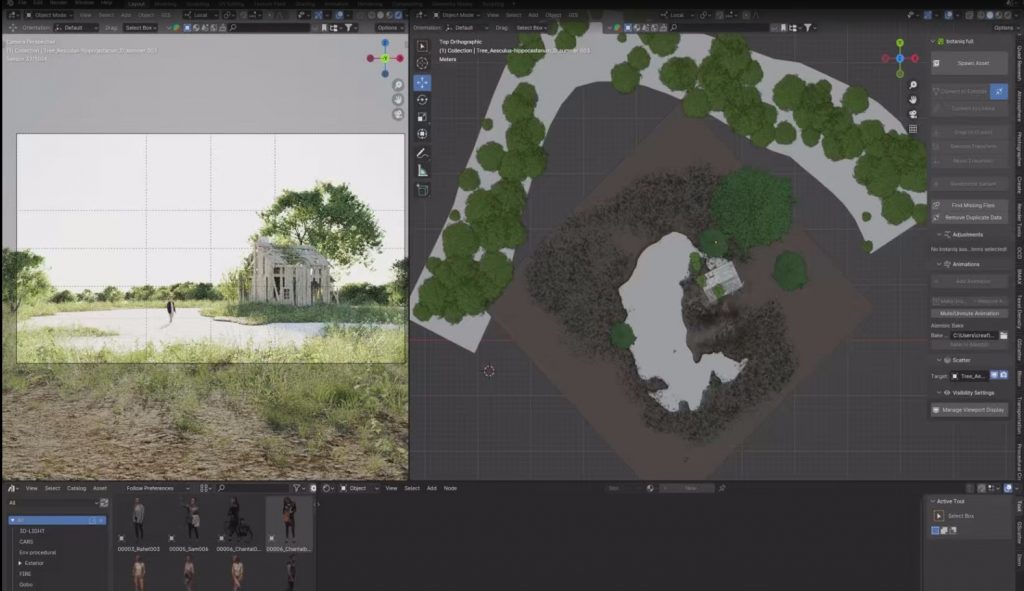Select the 00003_Rahel003 asset thumbnail
Viewport: 1024px width, 591px height.
pos(138,524)
